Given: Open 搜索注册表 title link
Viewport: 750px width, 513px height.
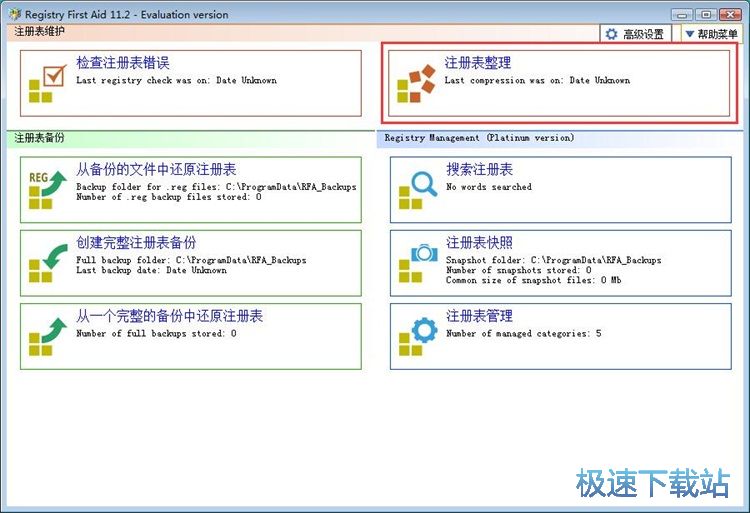Looking at the screenshot, I should point(479,169).
